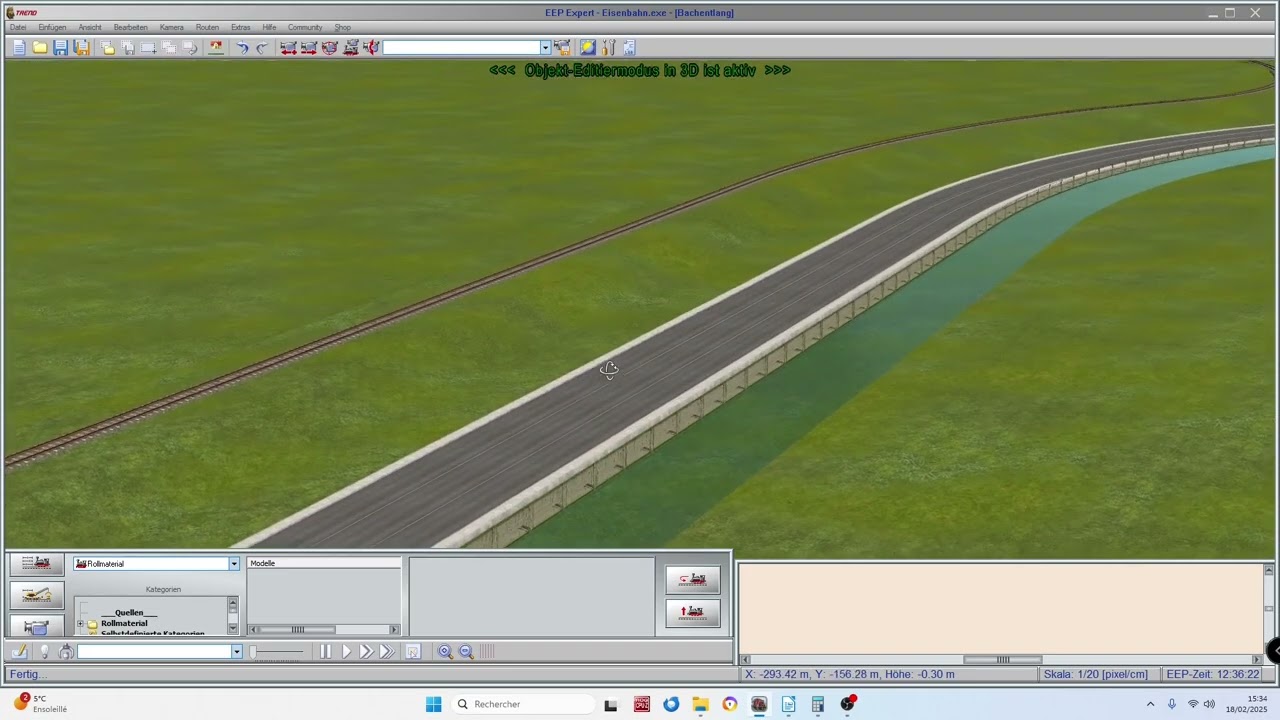The image size is (1280, 720).
Task: Open the Einfügen menu
Action: (52, 27)
